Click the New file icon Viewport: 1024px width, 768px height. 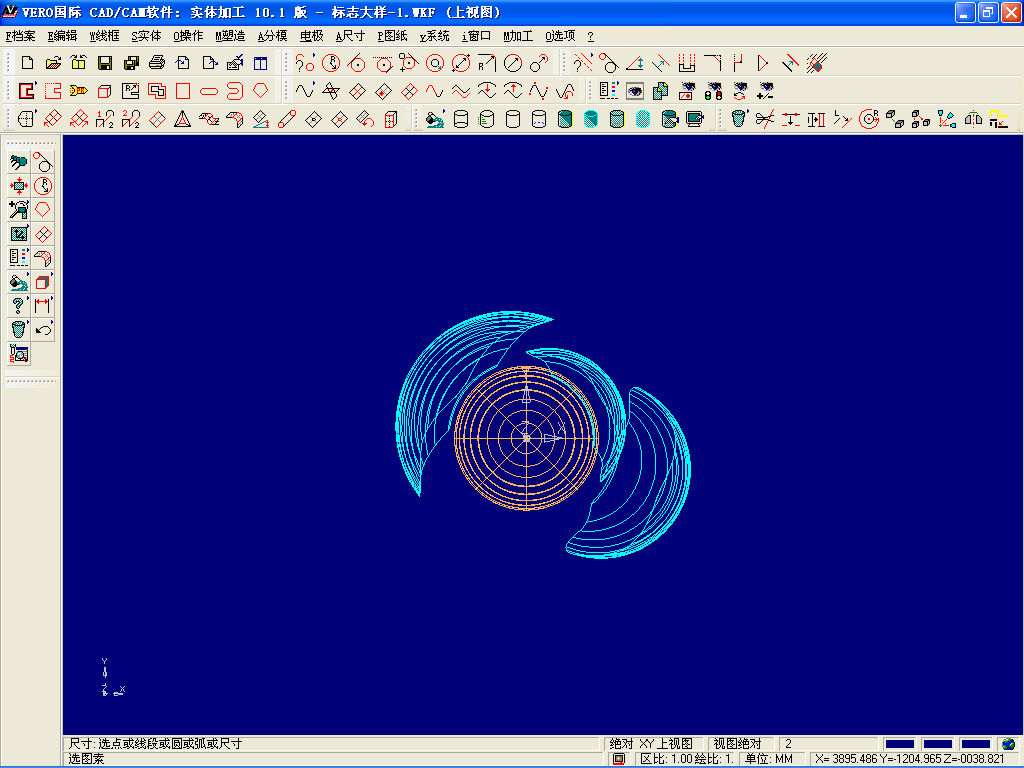pyautogui.click(x=27, y=63)
